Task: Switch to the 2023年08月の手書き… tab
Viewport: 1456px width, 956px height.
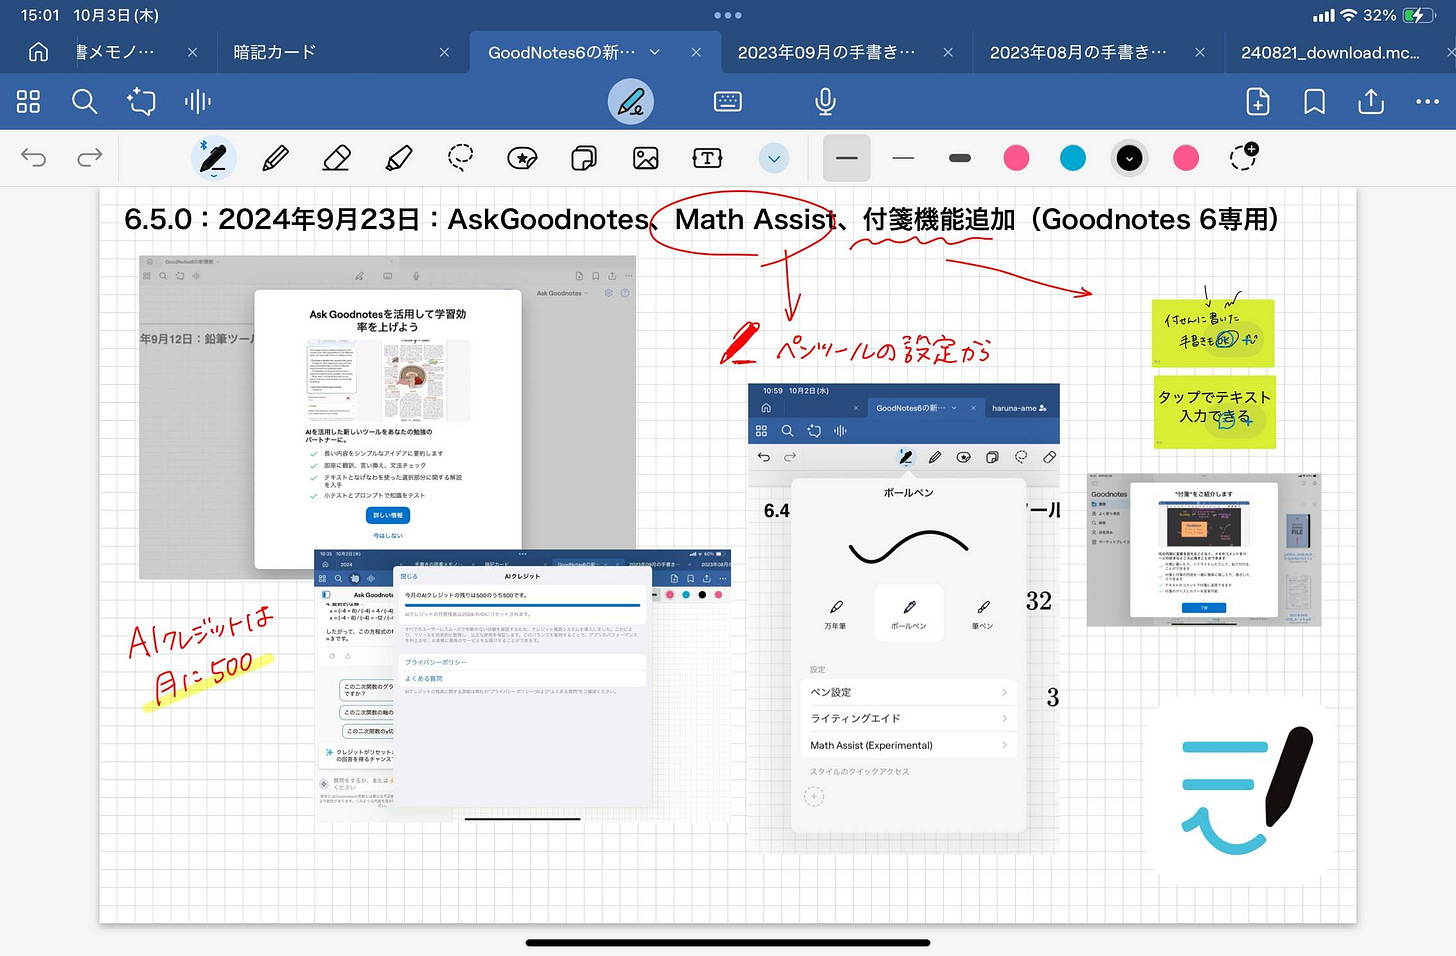Action: point(1078,52)
